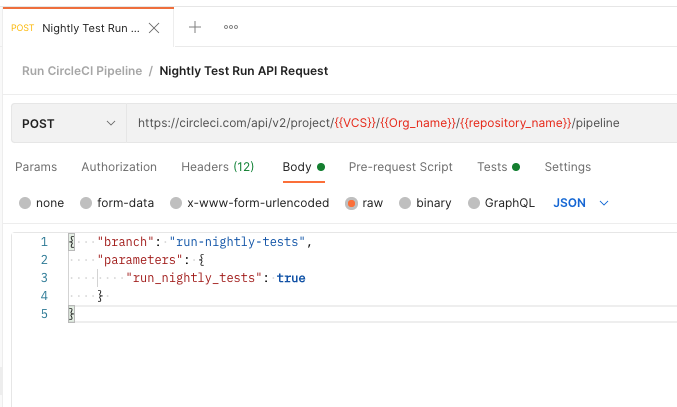Select the raw body type radio
This screenshot has width=677, height=407.
tap(351, 203)
